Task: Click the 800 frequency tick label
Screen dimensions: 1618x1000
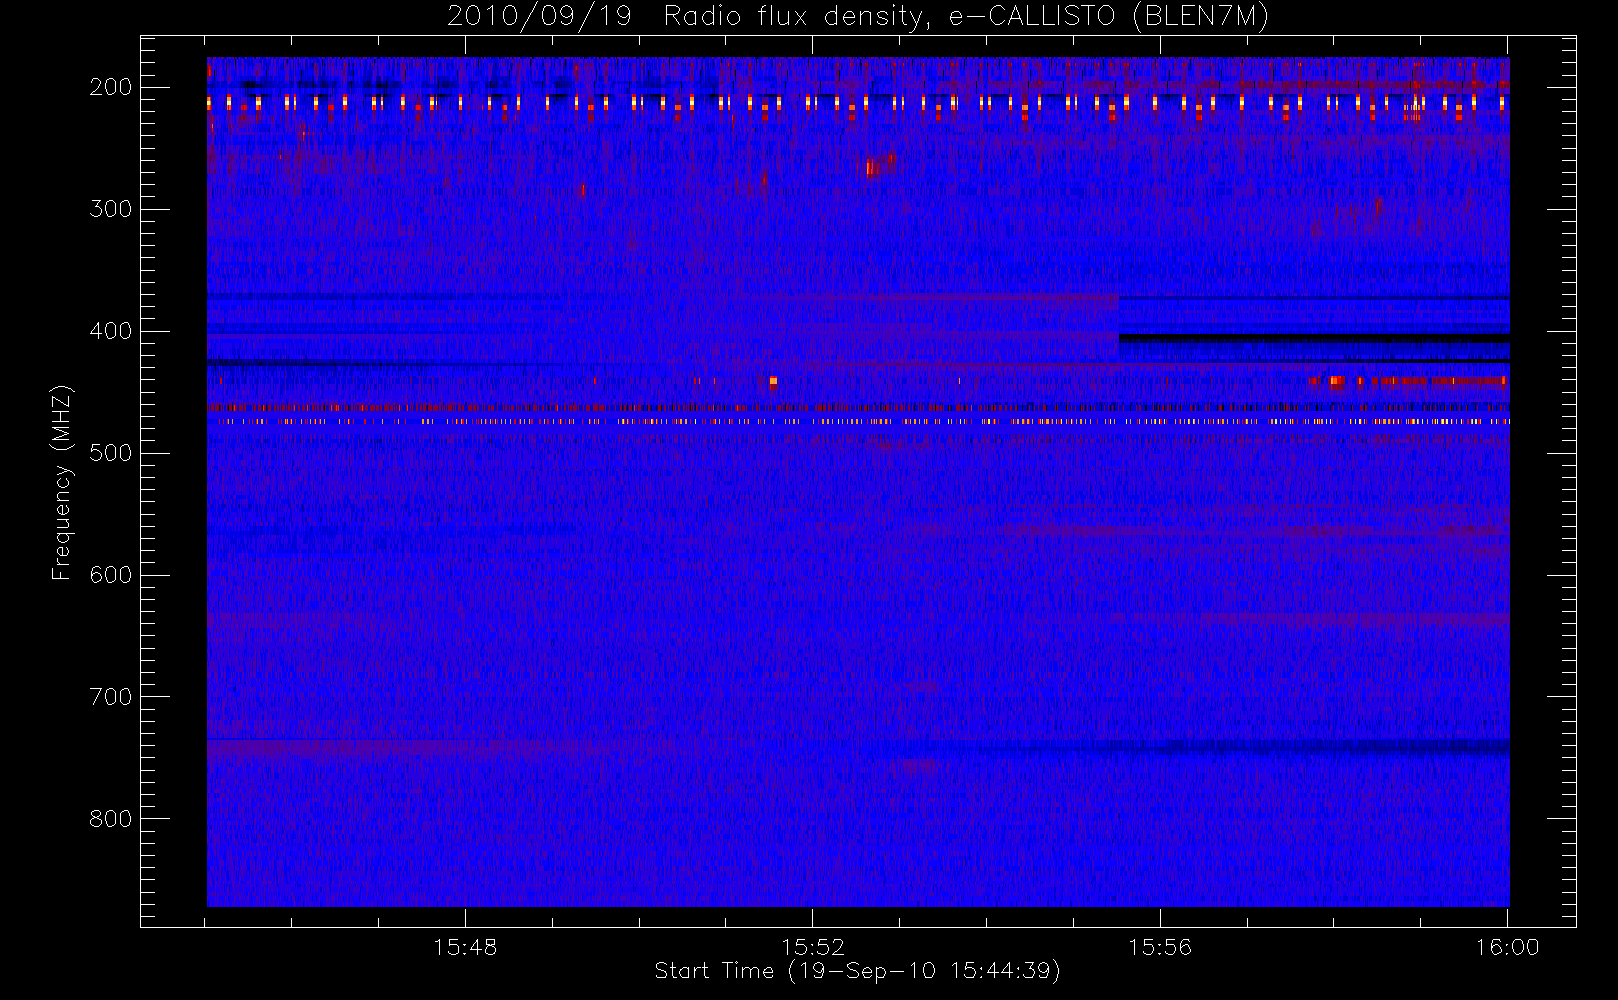Action: (111, 819)
